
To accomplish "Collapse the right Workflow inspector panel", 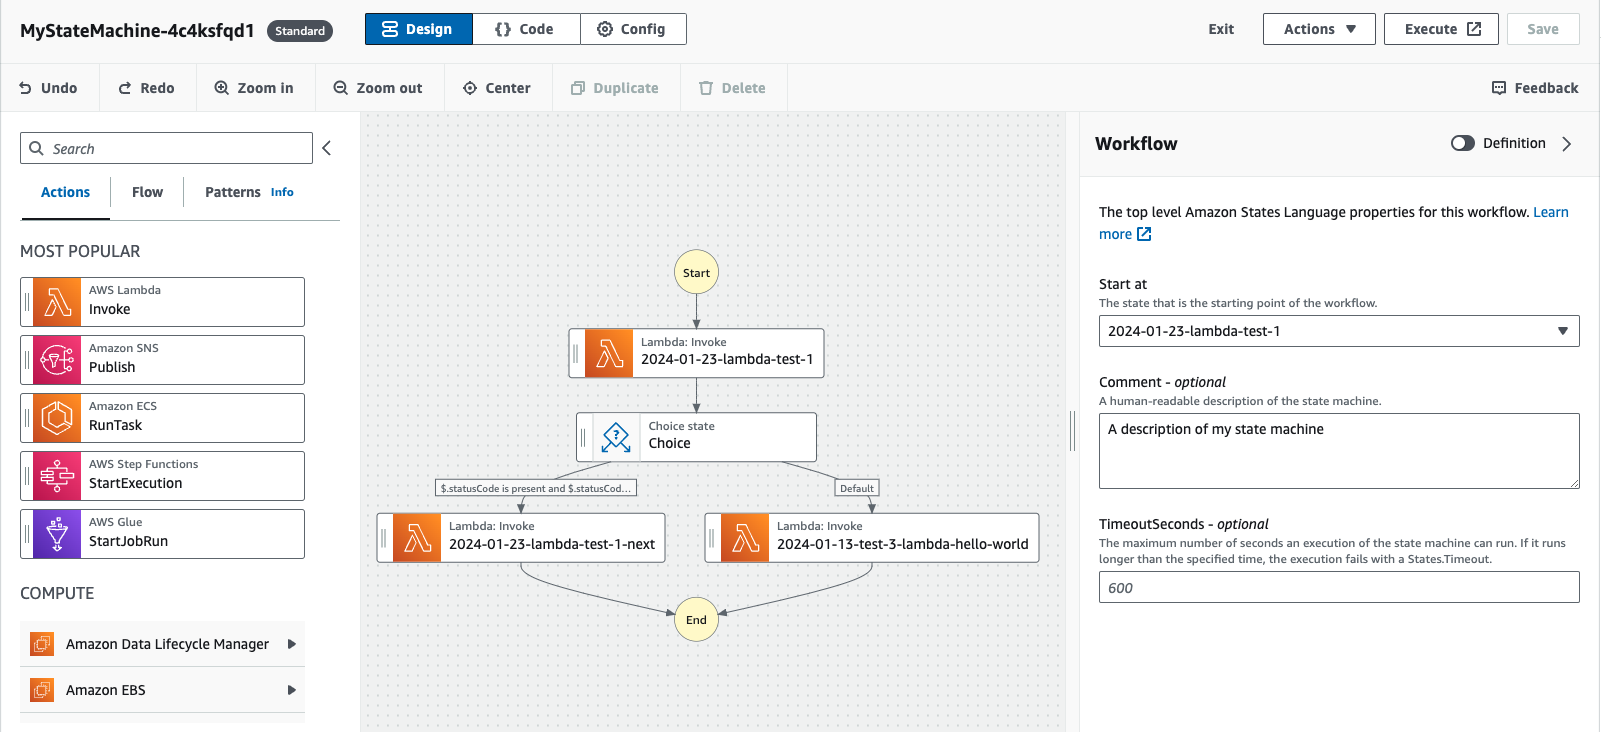I will point(1567,143).
